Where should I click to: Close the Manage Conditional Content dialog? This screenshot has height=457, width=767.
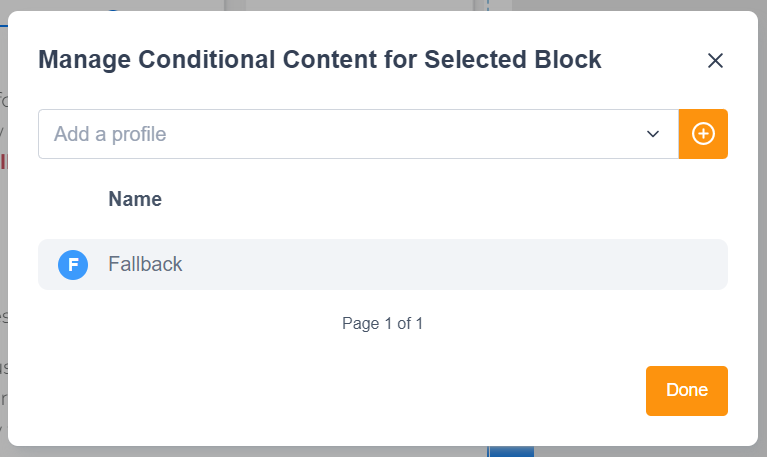715,61
